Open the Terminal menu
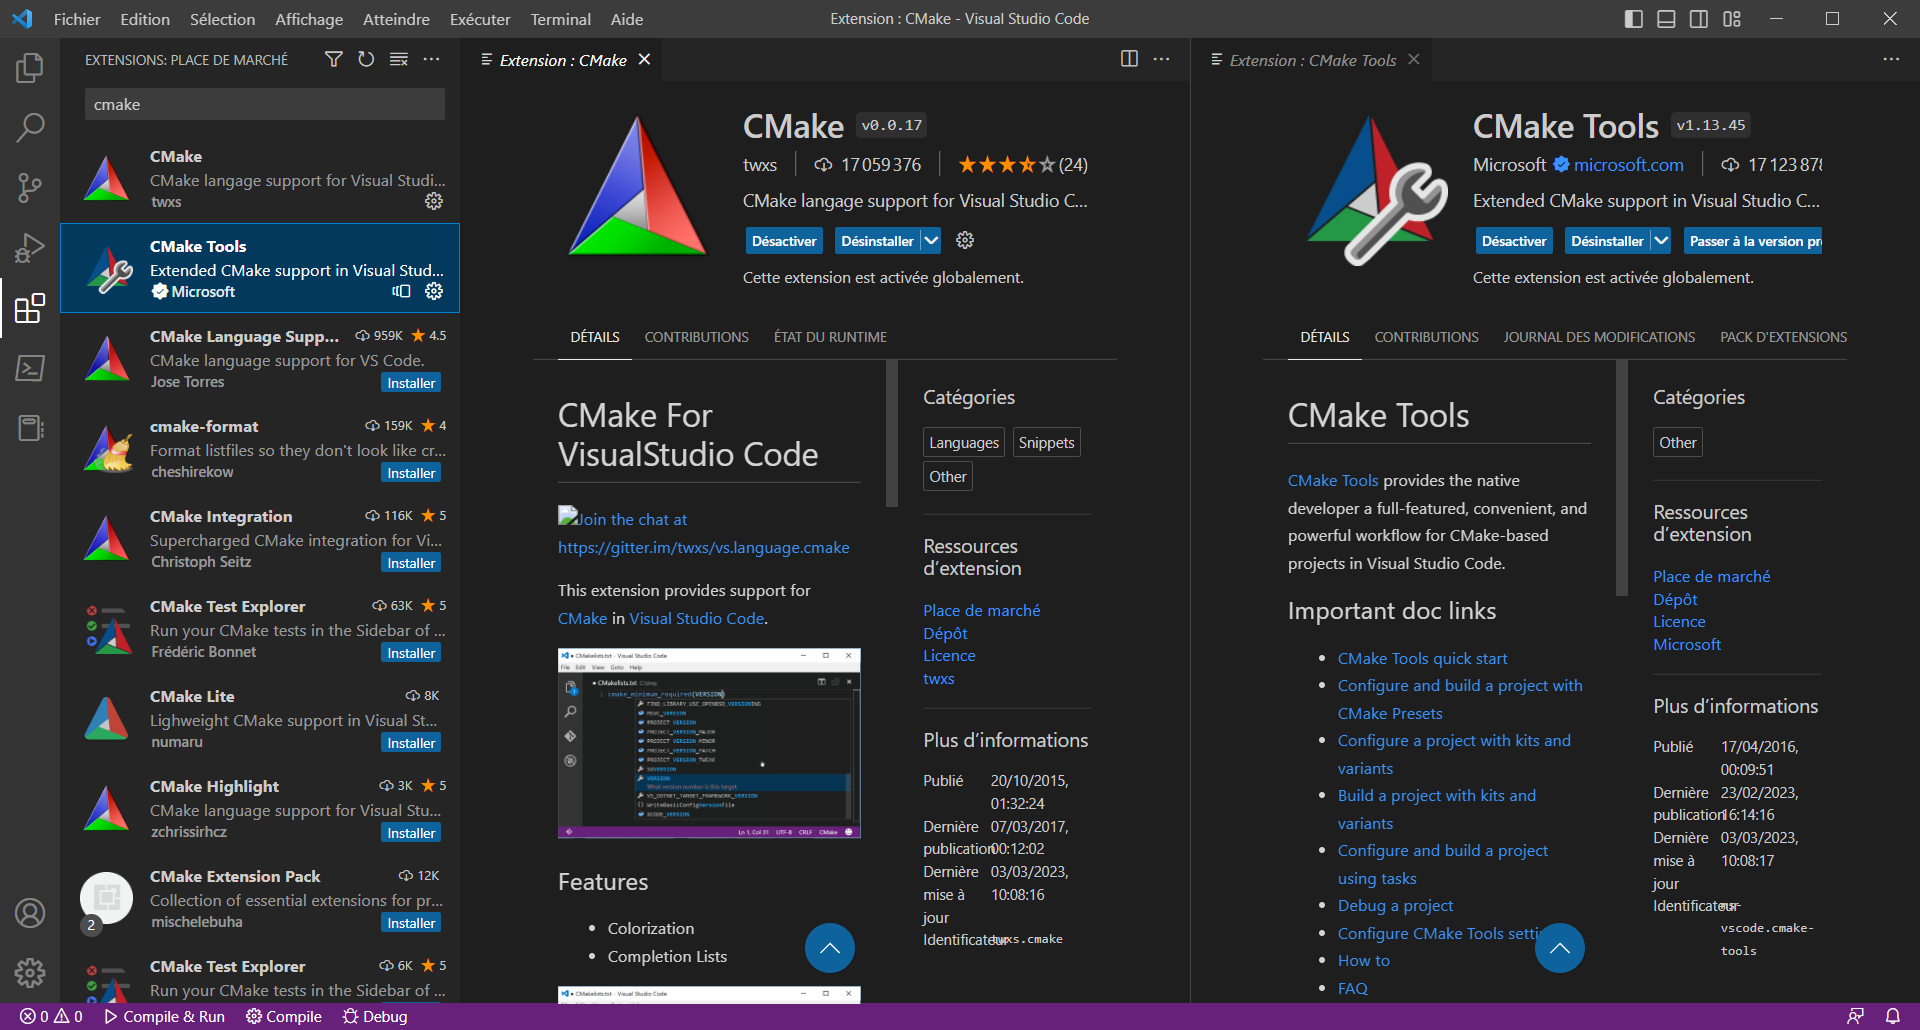This screenshot has width=1920, height=1030. [560, 19]
